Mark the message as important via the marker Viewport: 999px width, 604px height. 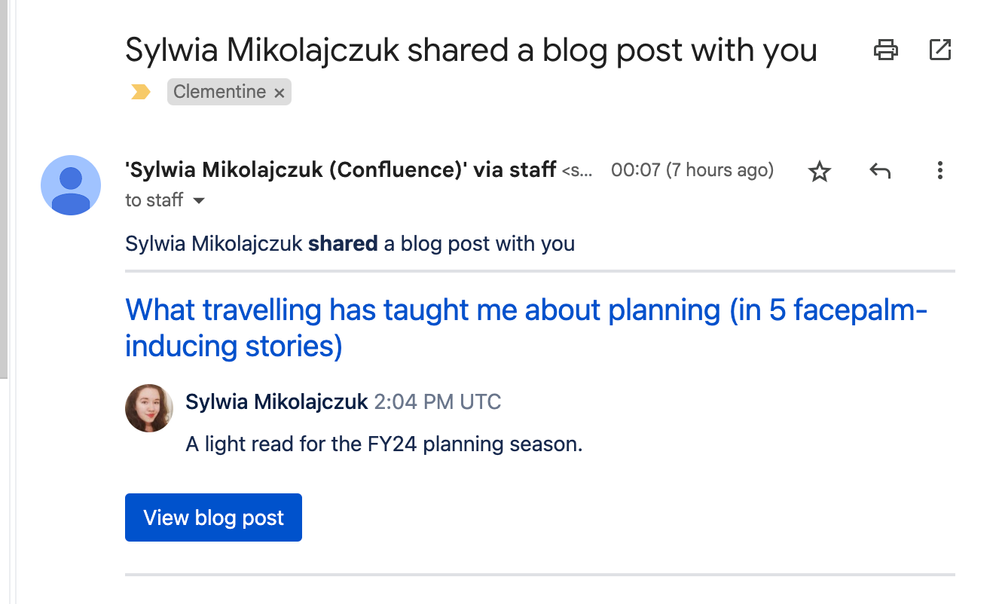point(141,91)
